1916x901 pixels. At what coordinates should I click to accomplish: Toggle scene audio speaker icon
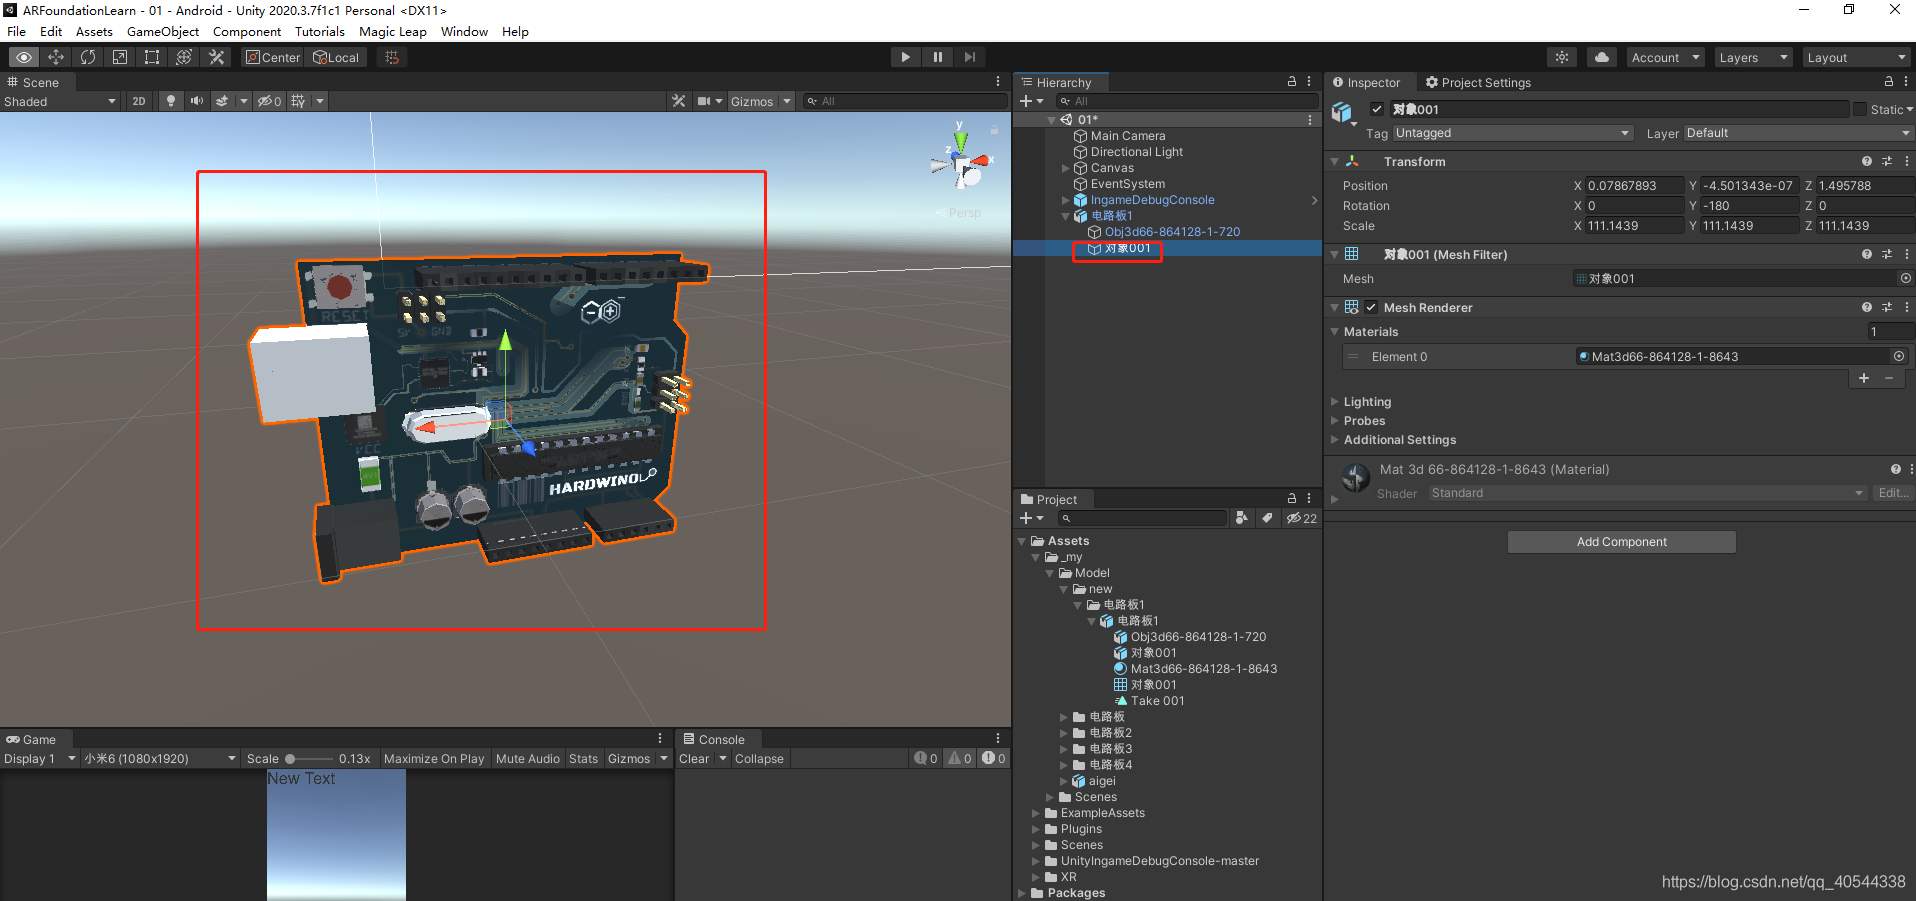(x=196, y=101)
